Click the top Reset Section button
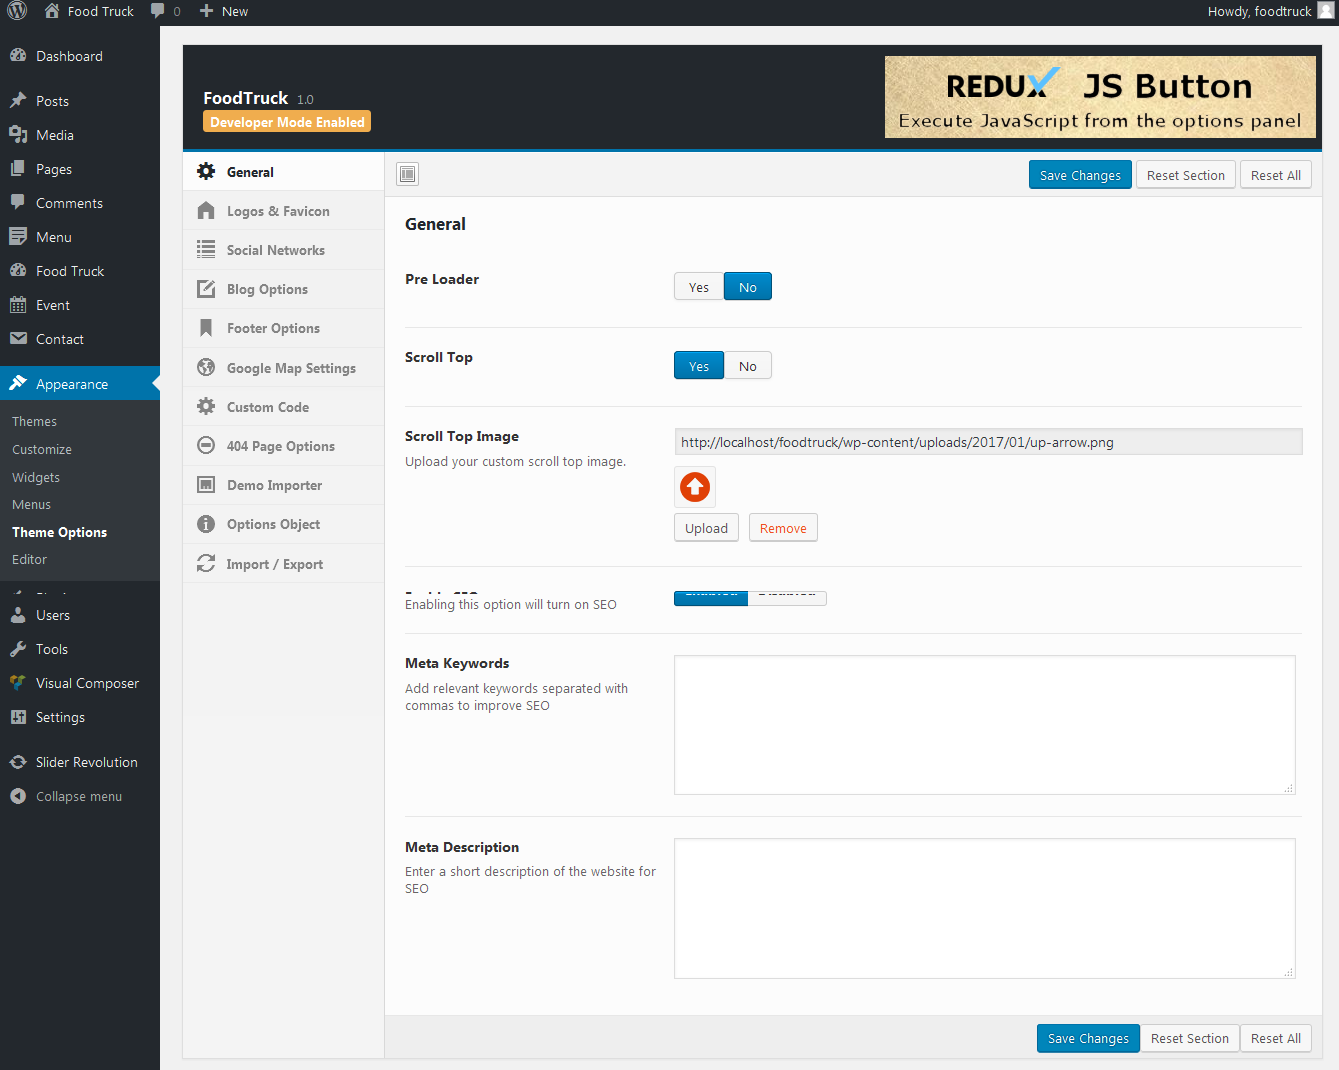This screenshot has width=1339, height=1070. tap(1186, 175)
